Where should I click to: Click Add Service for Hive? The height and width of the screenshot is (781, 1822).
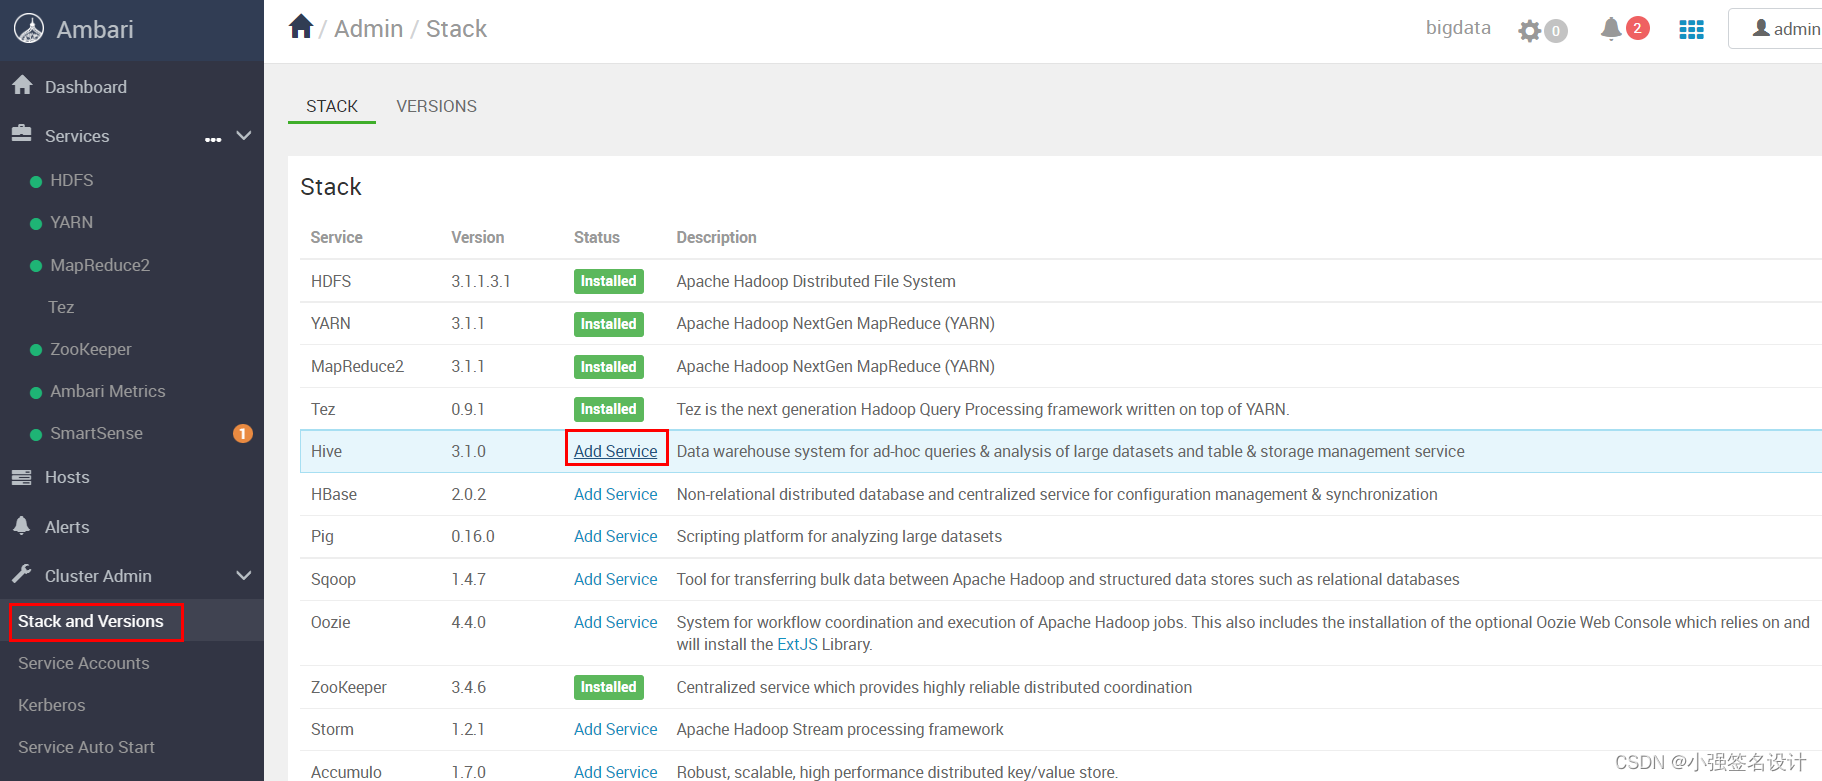point(616,451)
